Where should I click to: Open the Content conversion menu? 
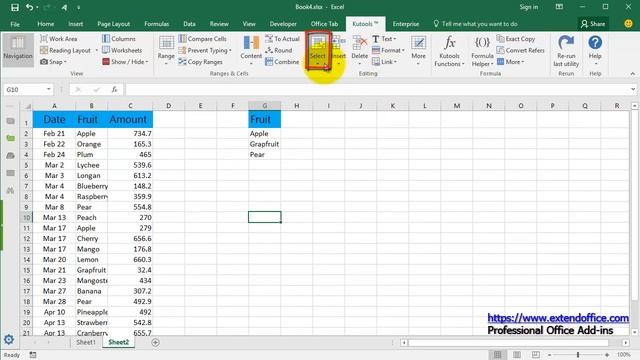(x=251, y=51)
